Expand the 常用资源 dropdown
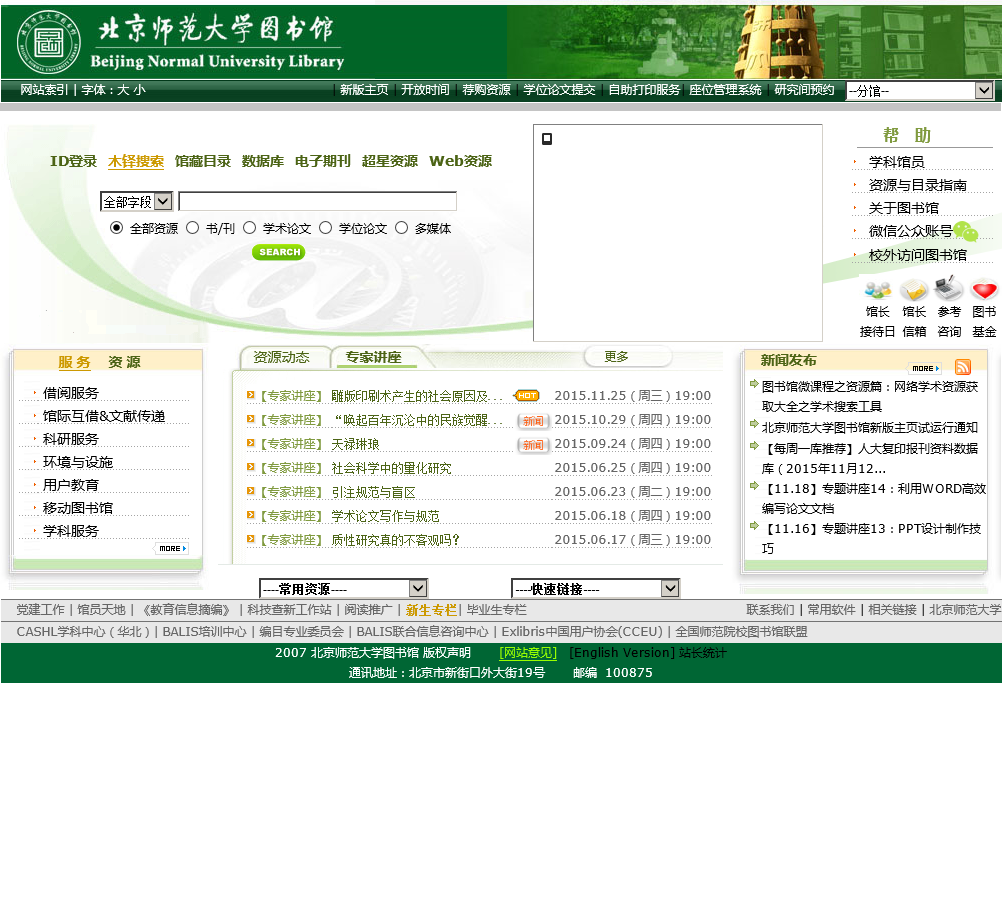 (x=343, y=588)
